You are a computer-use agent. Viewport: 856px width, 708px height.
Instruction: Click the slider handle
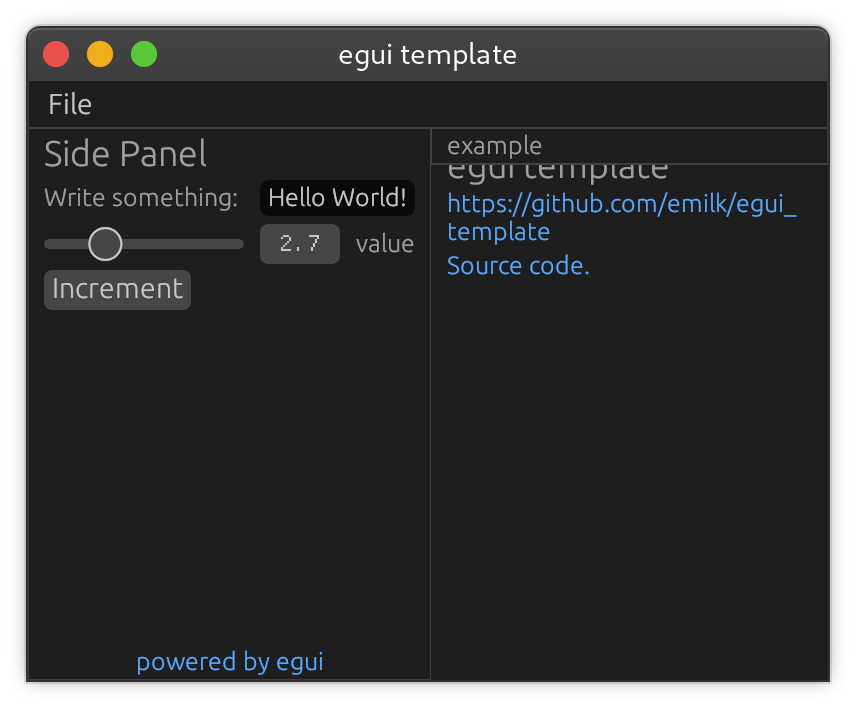point(104,244)
